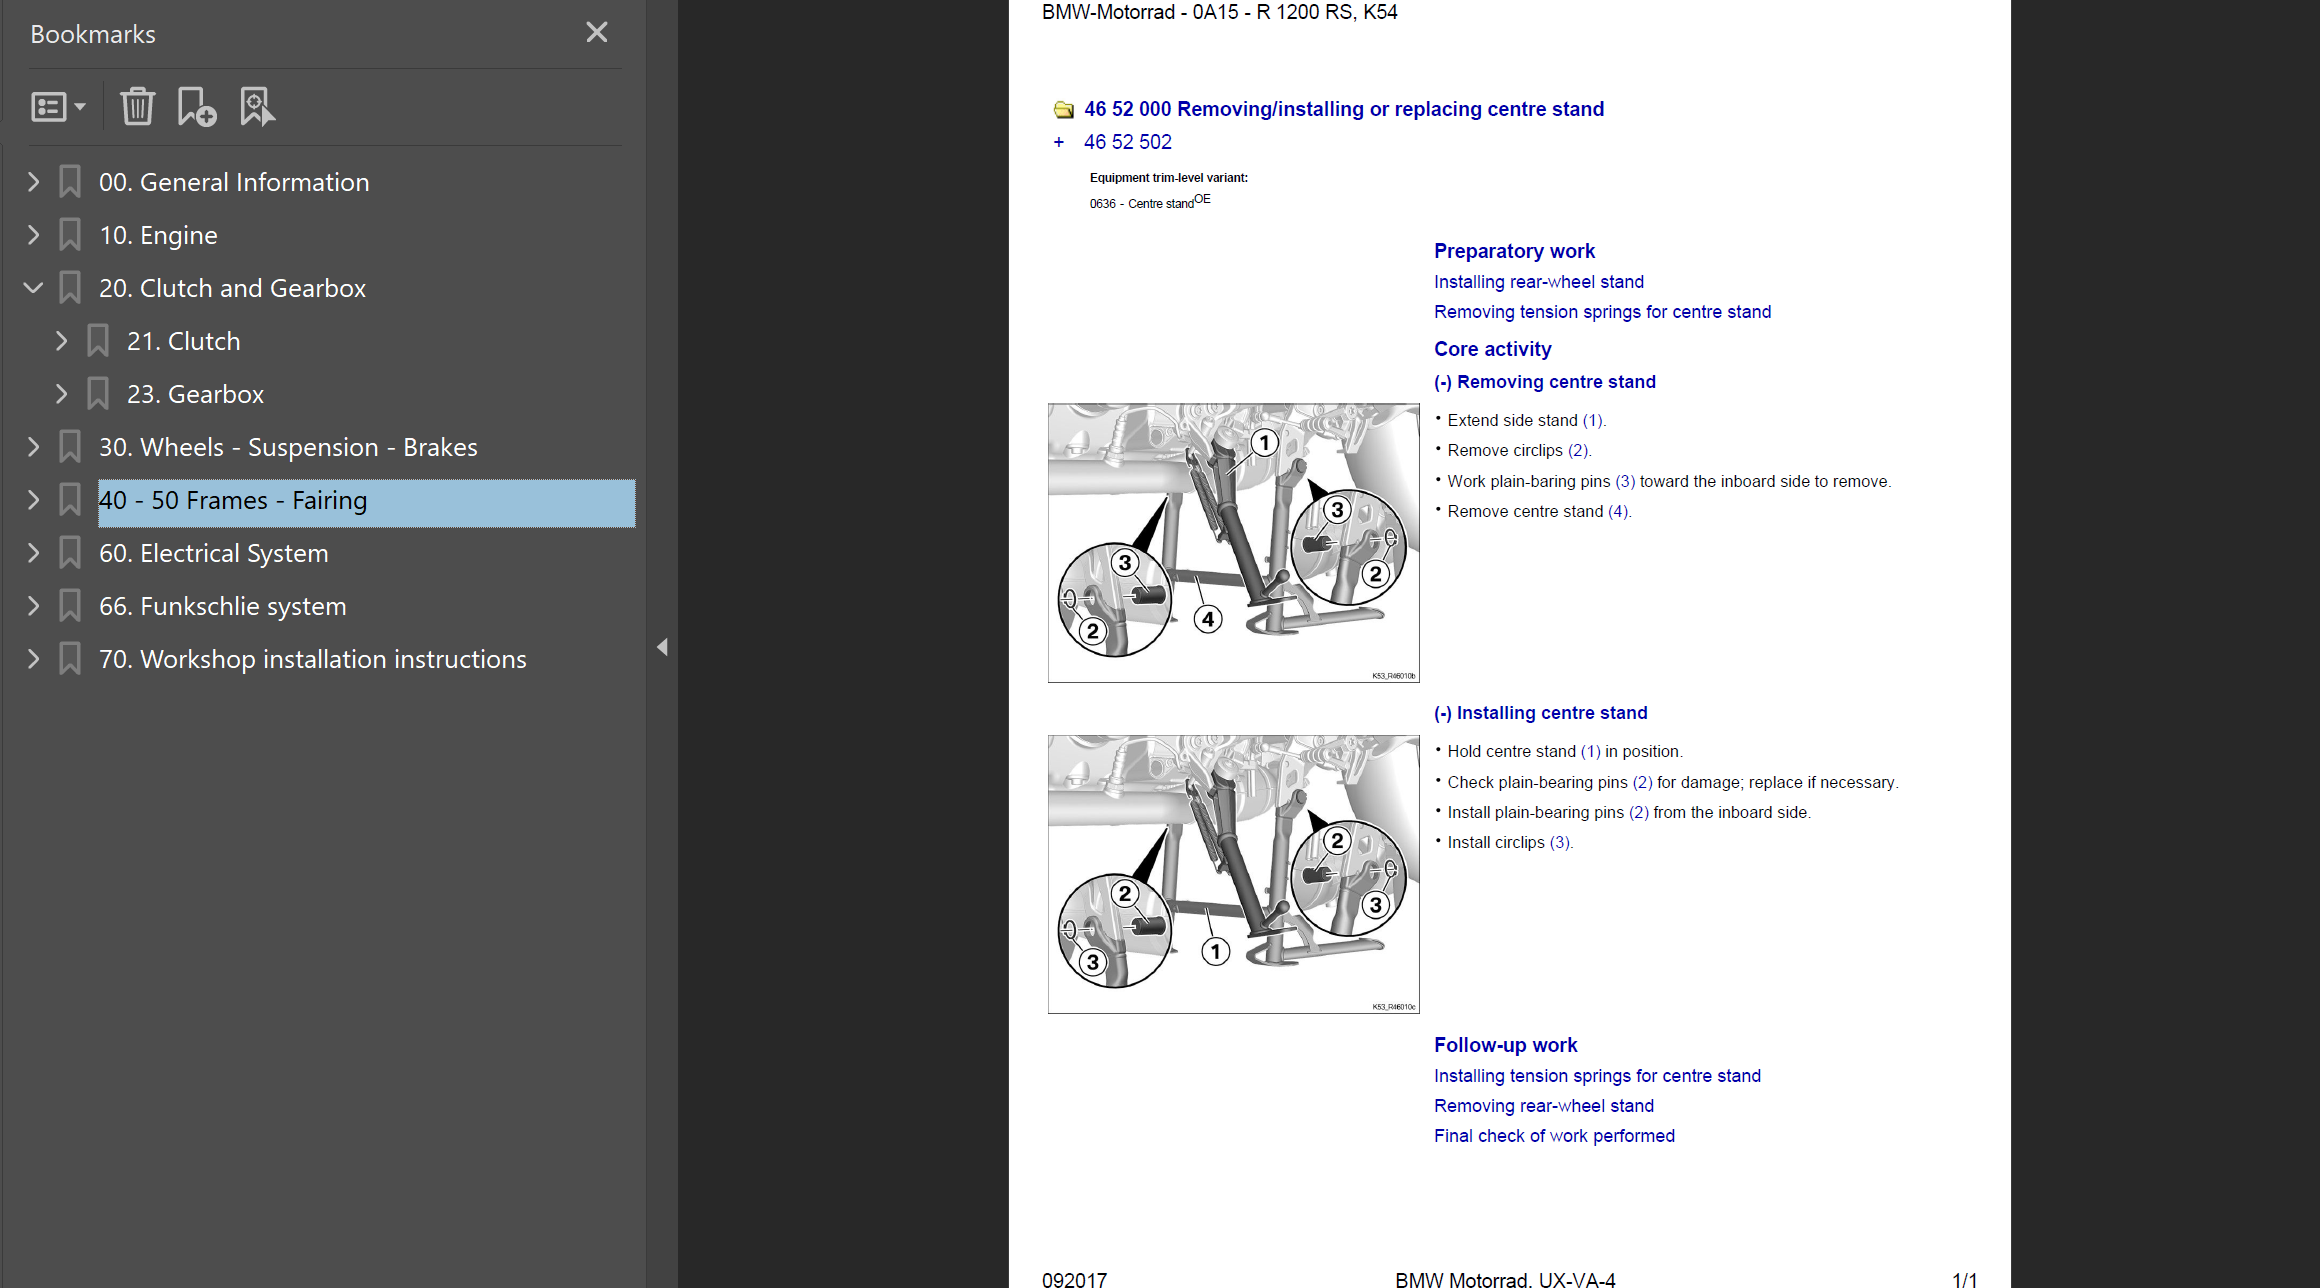Click the Core activity heading

1493,349
